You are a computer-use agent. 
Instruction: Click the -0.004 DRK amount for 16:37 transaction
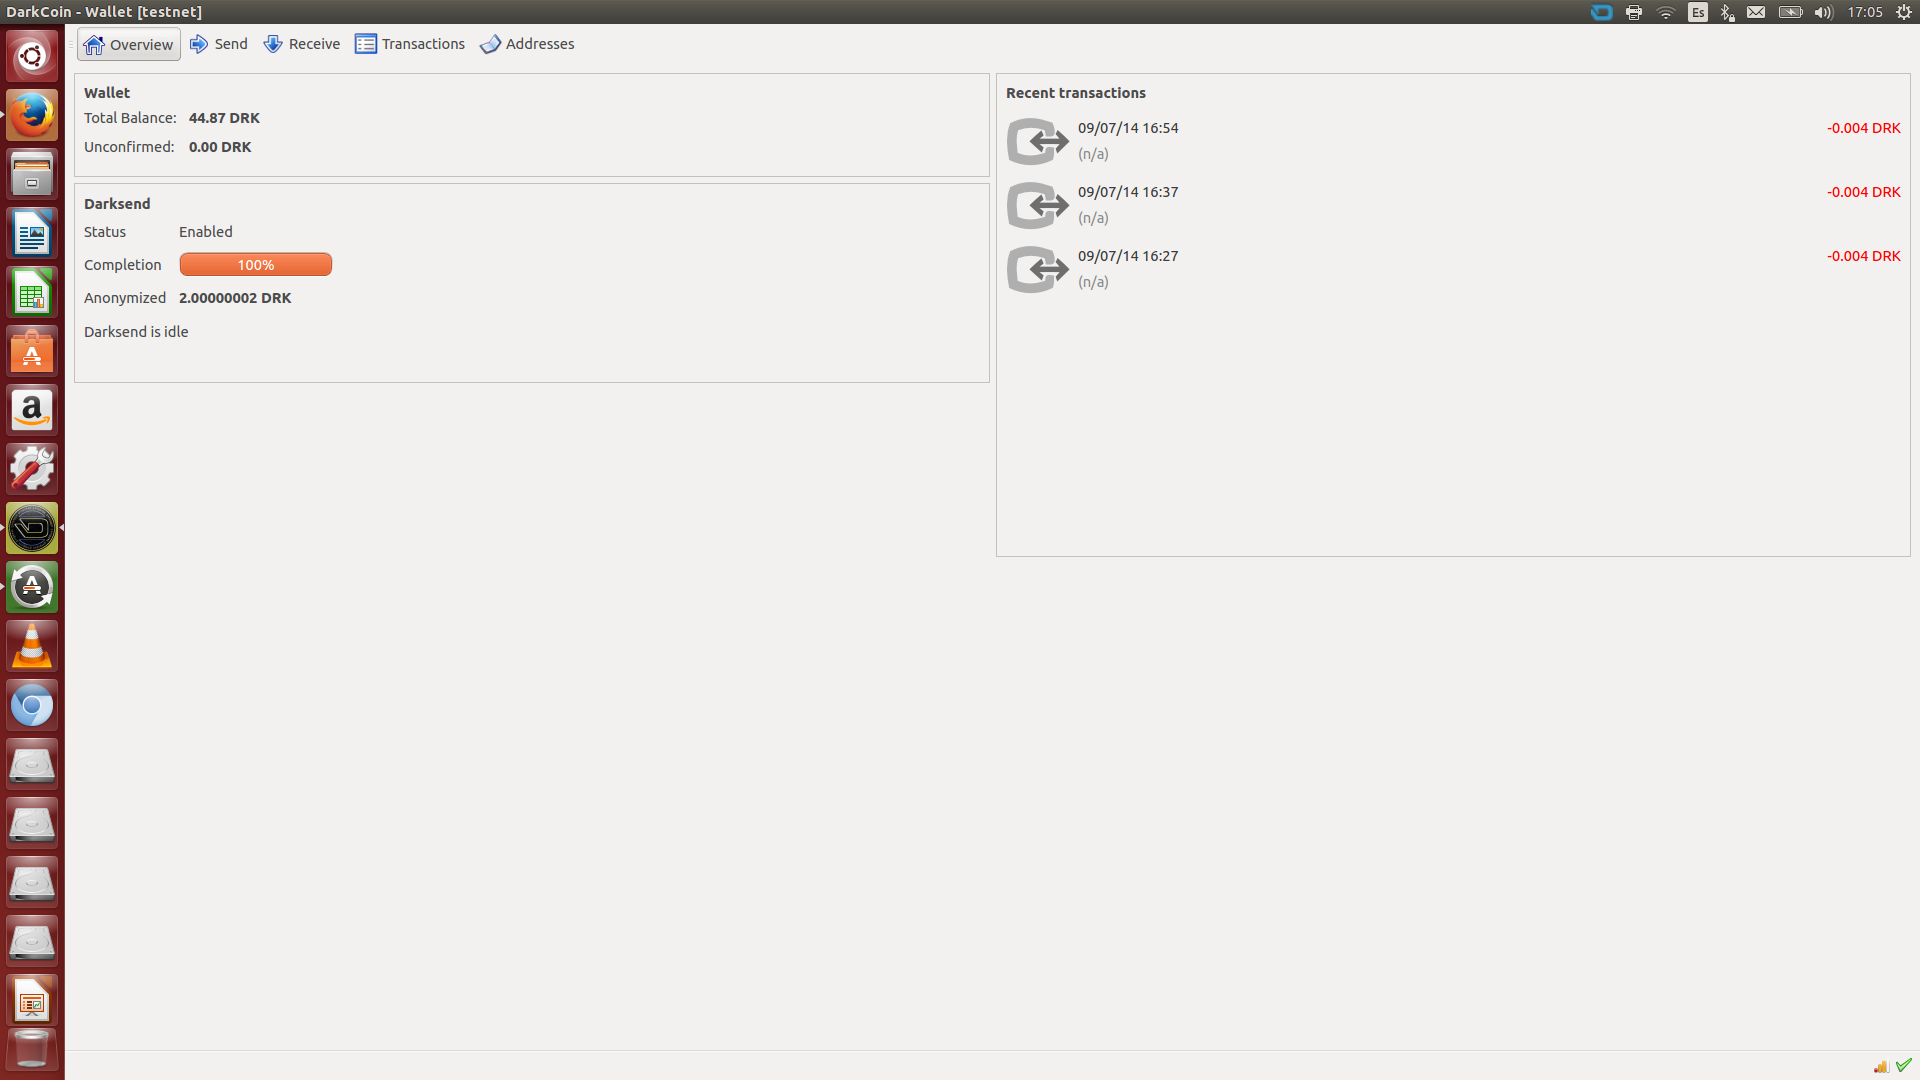click(1864, 192)
